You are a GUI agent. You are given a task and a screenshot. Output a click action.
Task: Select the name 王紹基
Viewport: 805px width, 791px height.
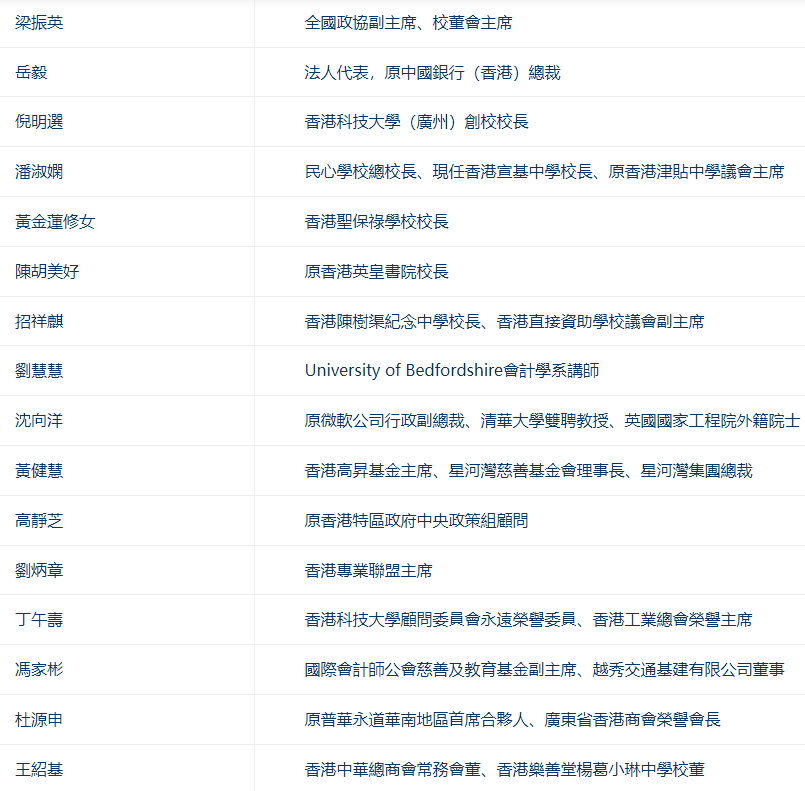[39, 769]
